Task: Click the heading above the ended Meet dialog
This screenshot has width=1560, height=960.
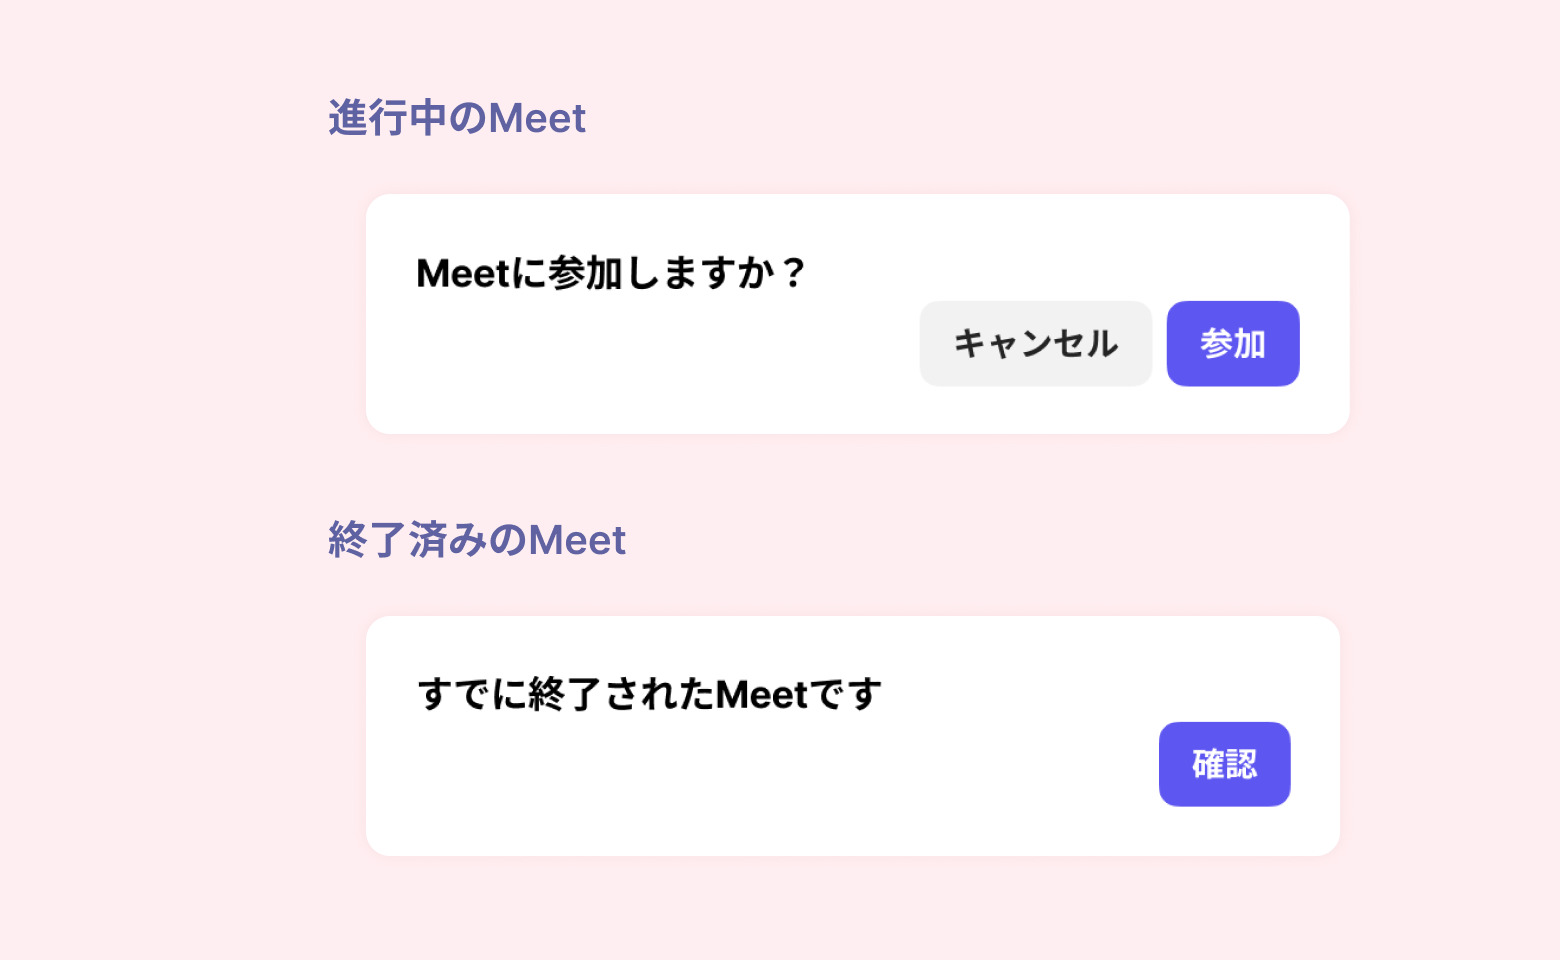Action: tap(477, 540)
